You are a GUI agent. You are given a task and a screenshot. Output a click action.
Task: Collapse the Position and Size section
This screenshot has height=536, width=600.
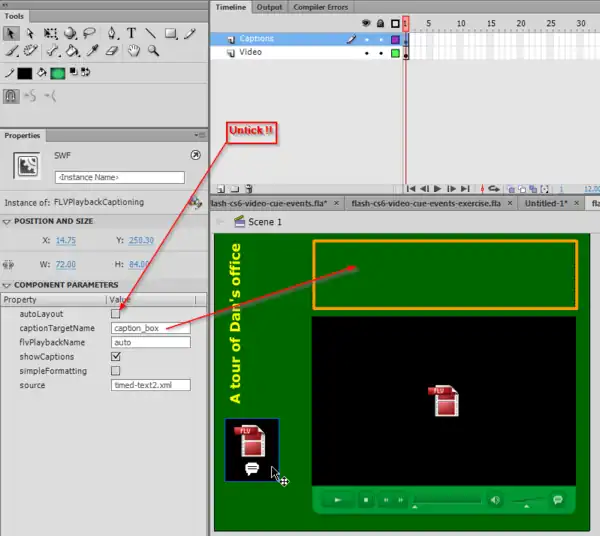point(7,221)
